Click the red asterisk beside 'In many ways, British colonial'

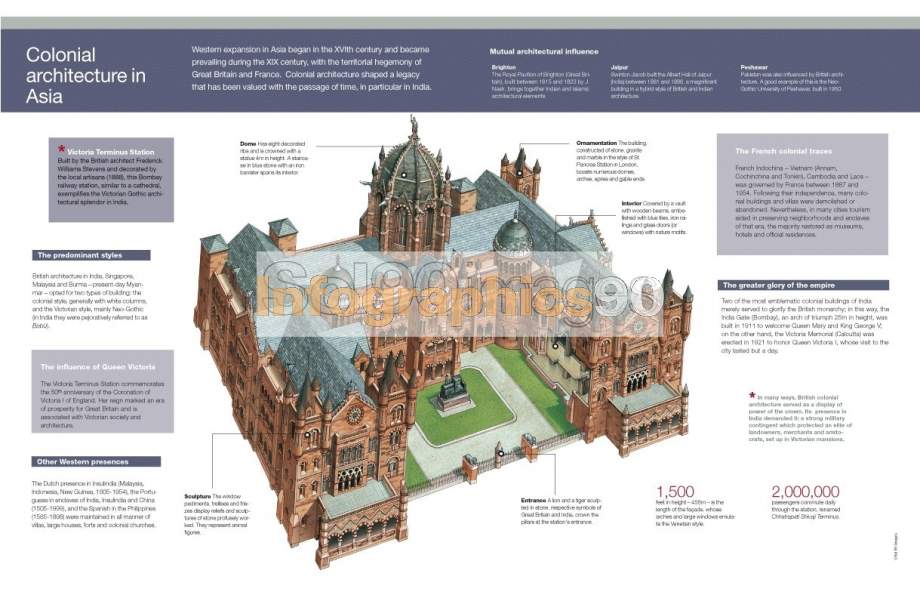[752, 395]
